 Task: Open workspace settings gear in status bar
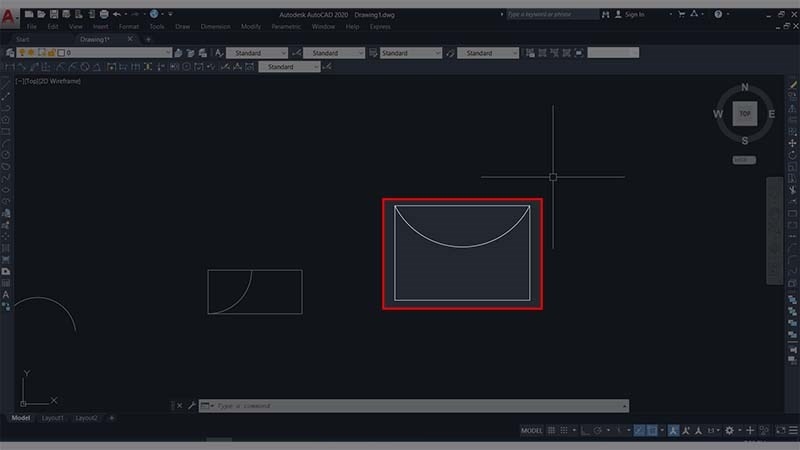pos(727,431)
